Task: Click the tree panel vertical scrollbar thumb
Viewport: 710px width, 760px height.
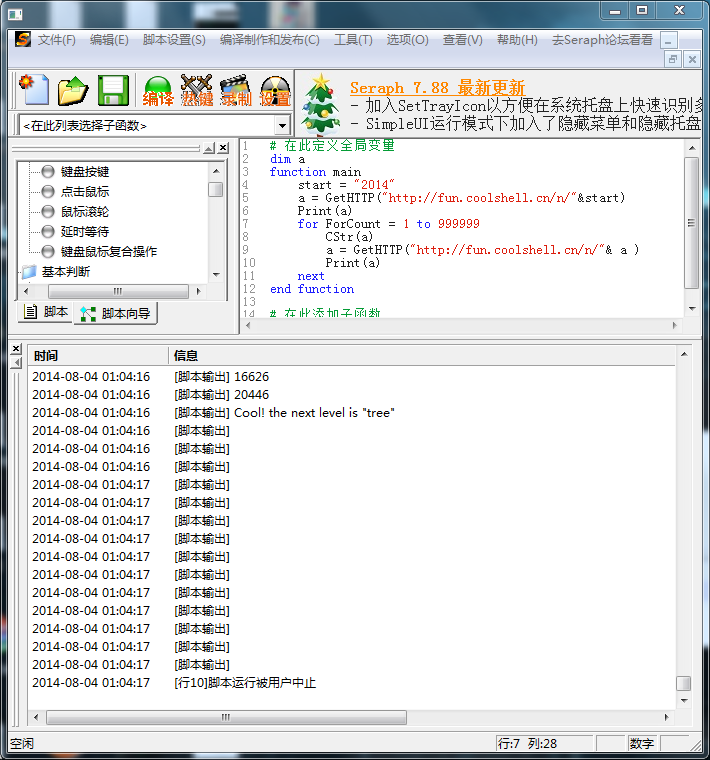Action: [216, 189]
